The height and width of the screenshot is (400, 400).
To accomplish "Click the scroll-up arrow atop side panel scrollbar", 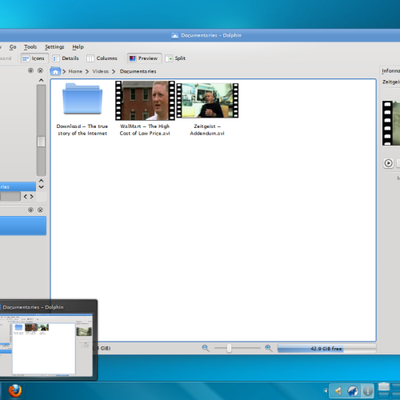I will click(x=41, y=80).
